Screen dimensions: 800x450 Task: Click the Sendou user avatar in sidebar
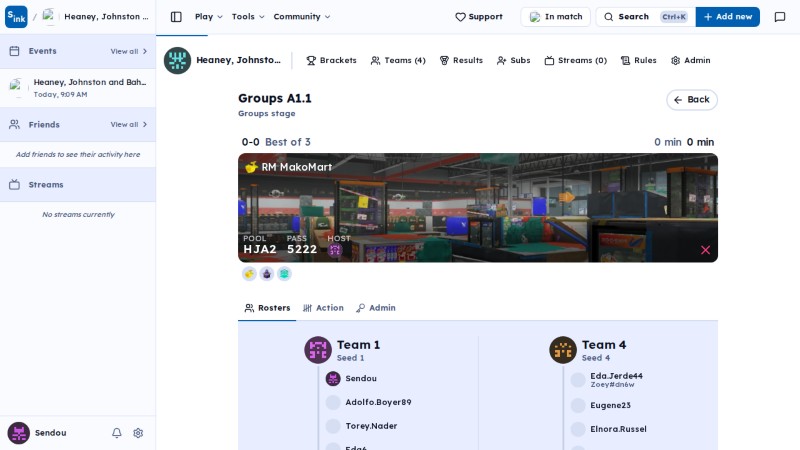pyautogui.click(x=18, y=433)
